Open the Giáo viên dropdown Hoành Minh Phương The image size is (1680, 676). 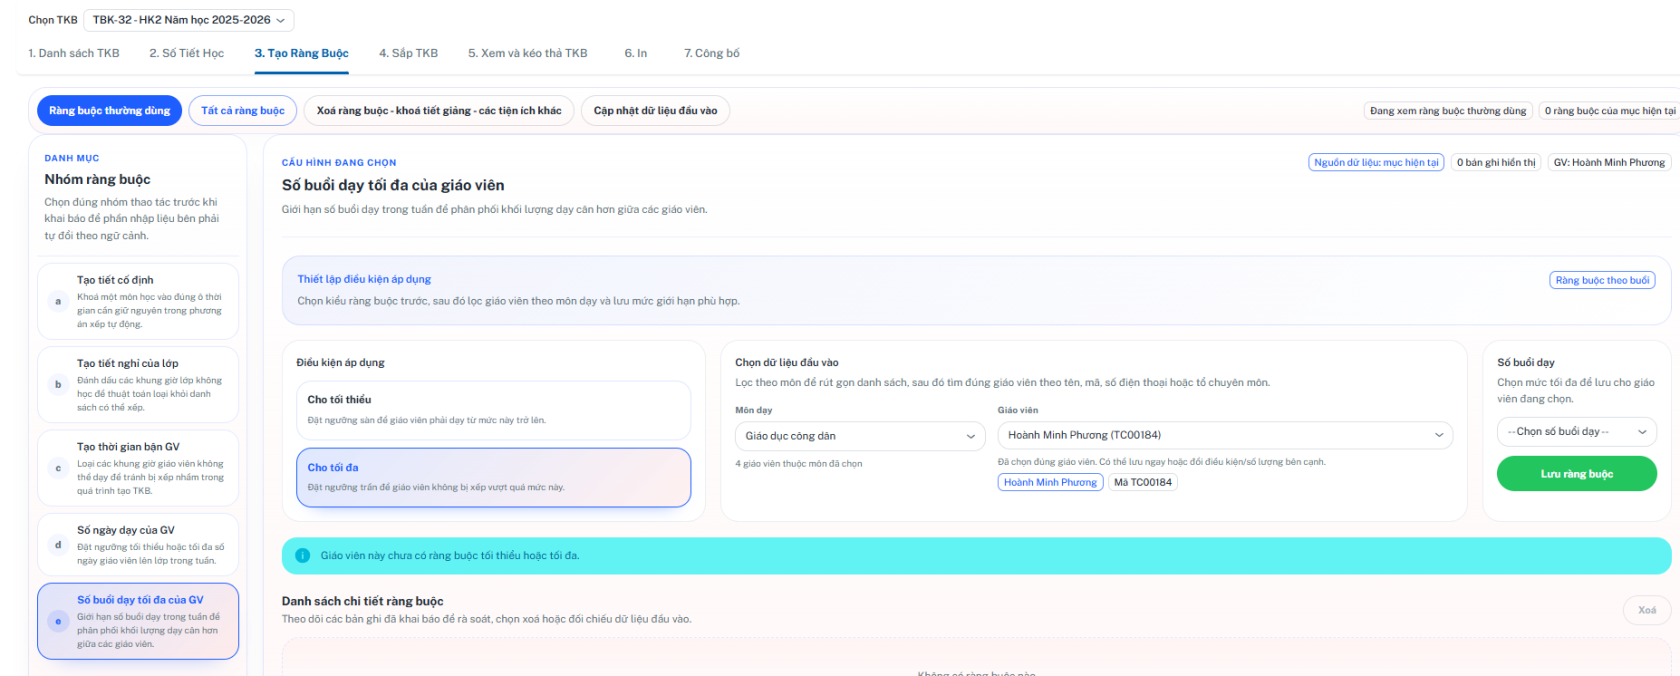click(x=1226, y=435)
